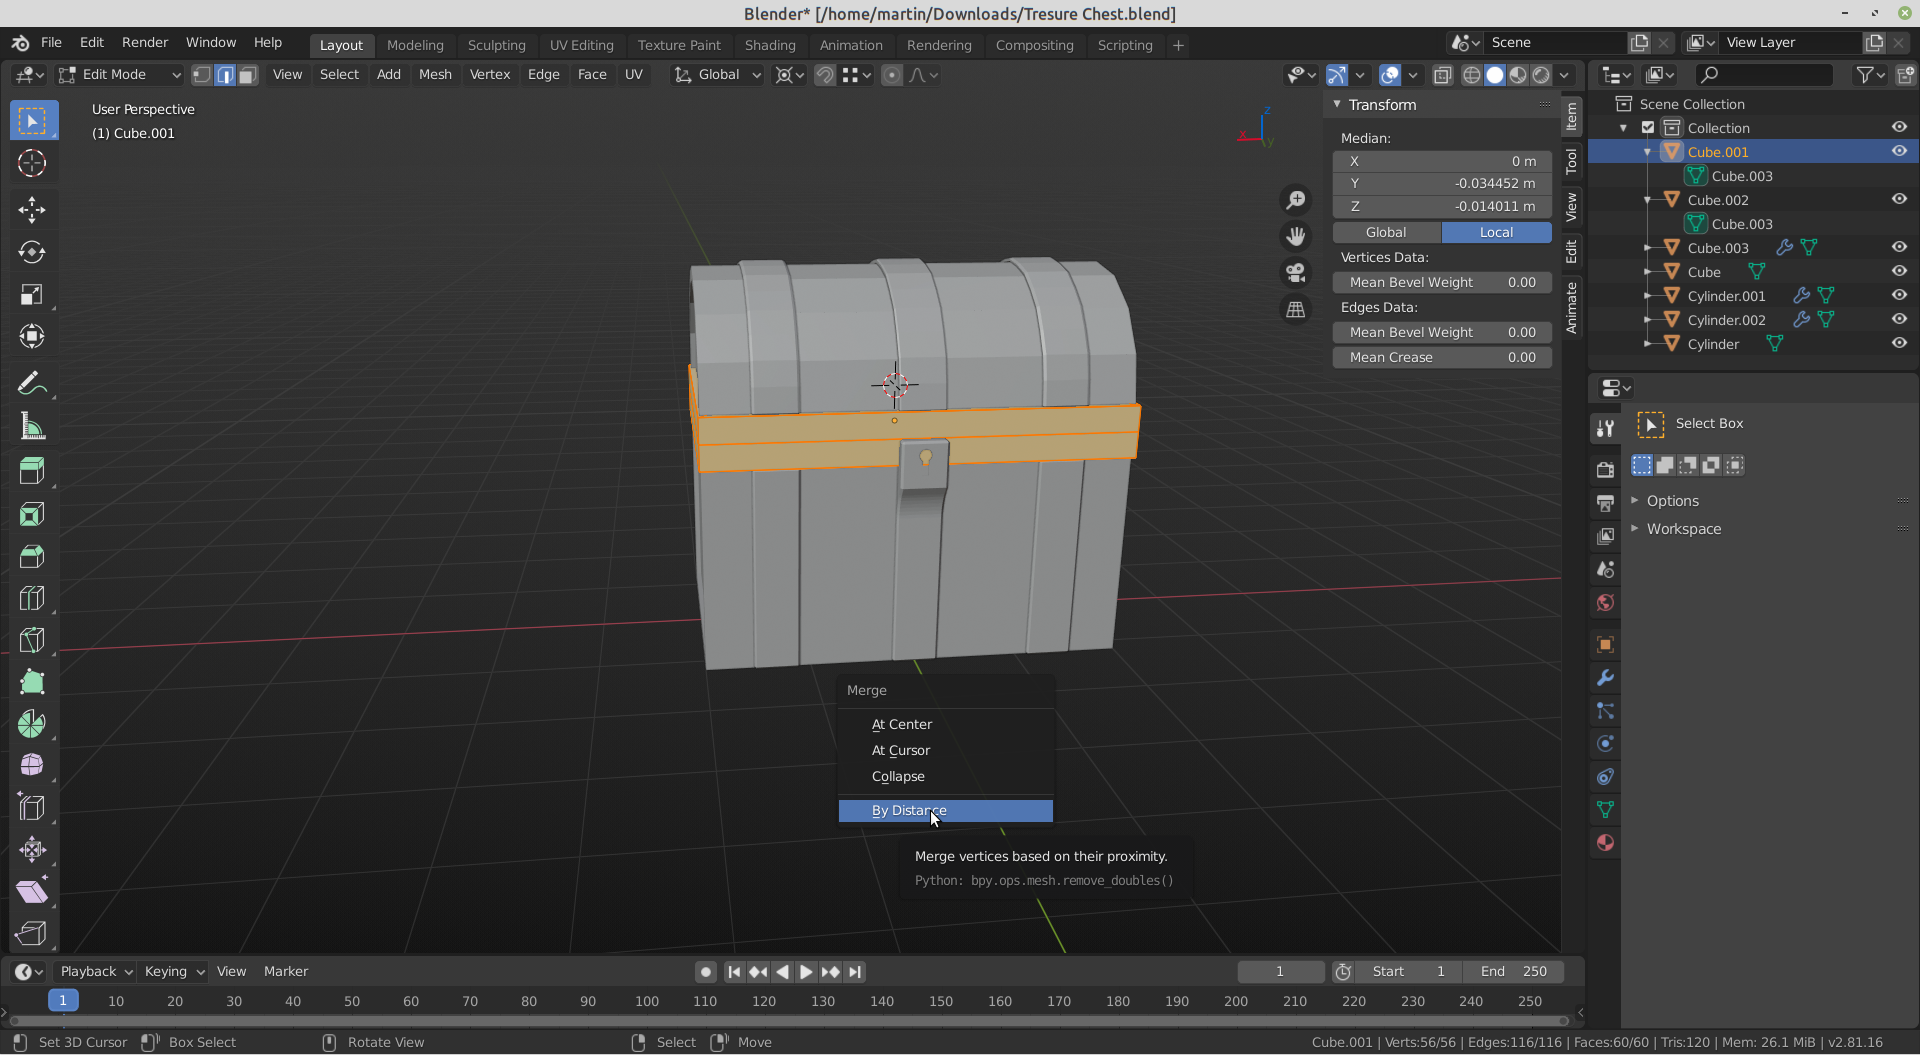This screenshot has width=1920, height=1055.
Task: Toggle camera view icon in viewport
Action: point(1296,273)
